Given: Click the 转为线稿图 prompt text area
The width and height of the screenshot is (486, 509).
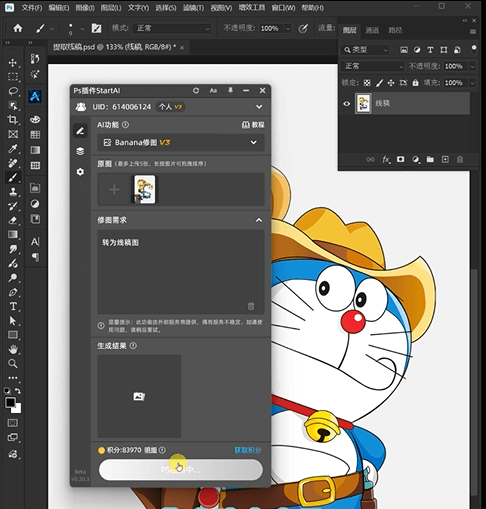Looking at the screenshot, I should 181,272.
